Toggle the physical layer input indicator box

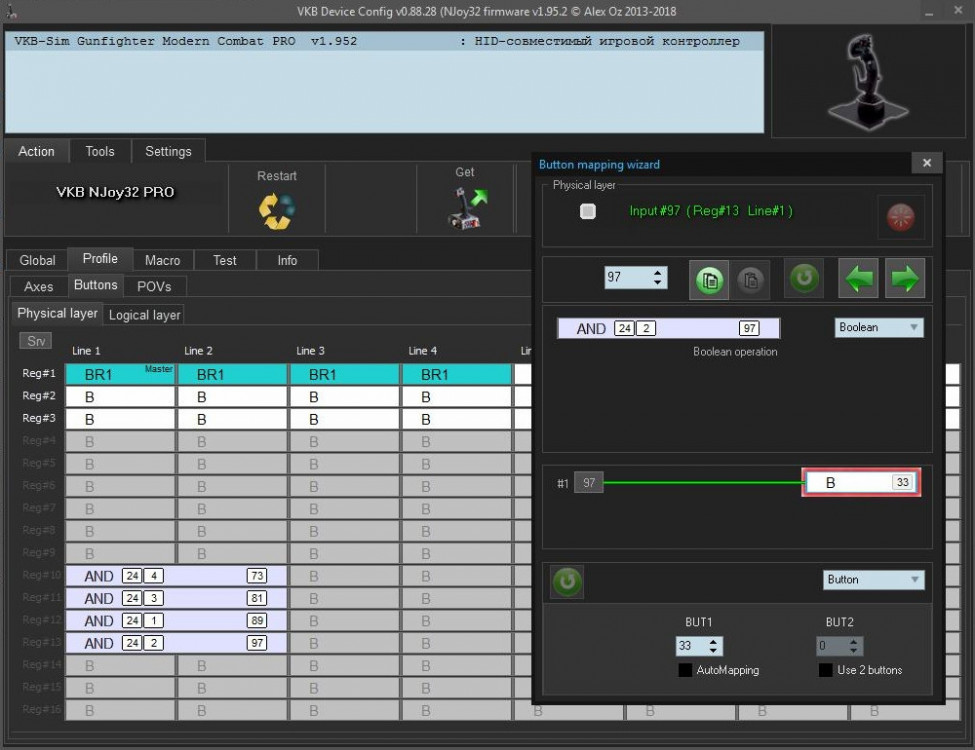tap(588, 211)
